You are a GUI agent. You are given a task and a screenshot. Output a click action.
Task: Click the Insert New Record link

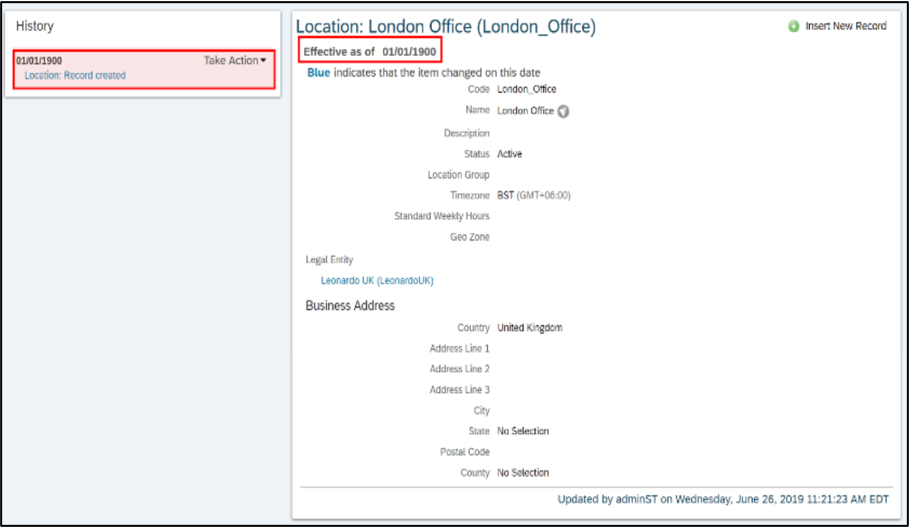(846, 26)
